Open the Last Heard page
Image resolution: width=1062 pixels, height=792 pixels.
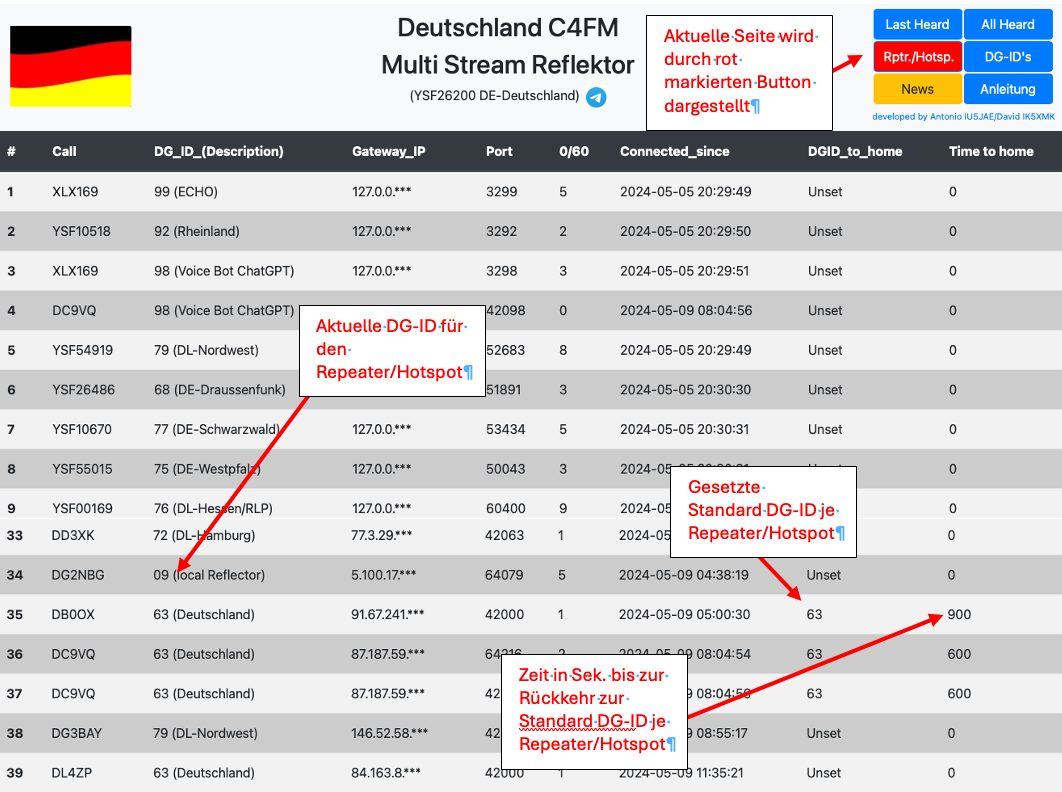917,24
